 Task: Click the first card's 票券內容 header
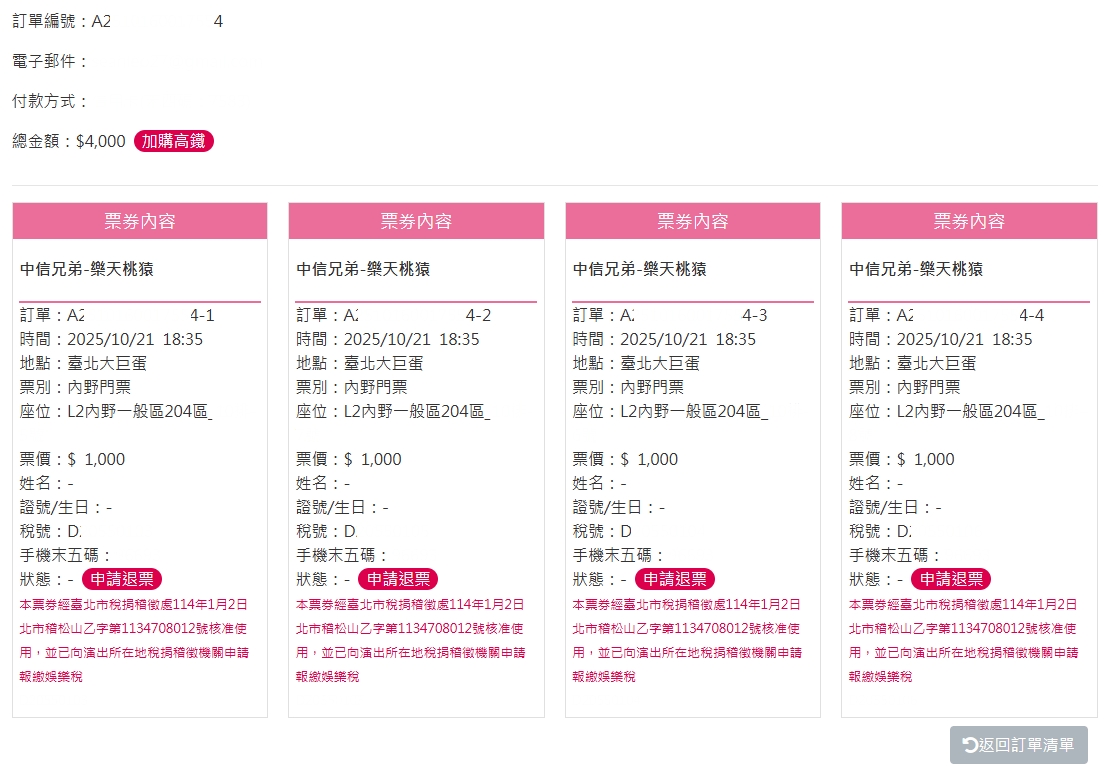tap(140, 221)
